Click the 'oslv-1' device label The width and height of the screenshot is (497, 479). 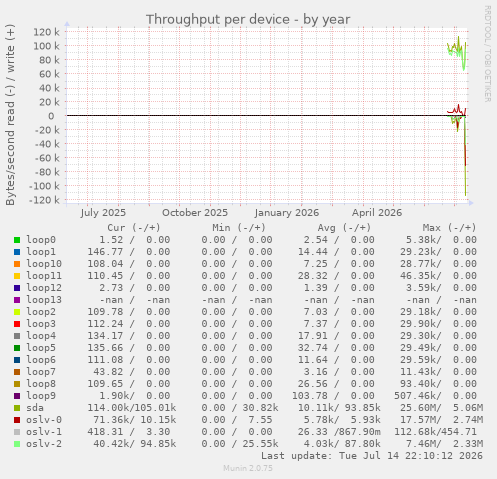(x=44, y=432)
